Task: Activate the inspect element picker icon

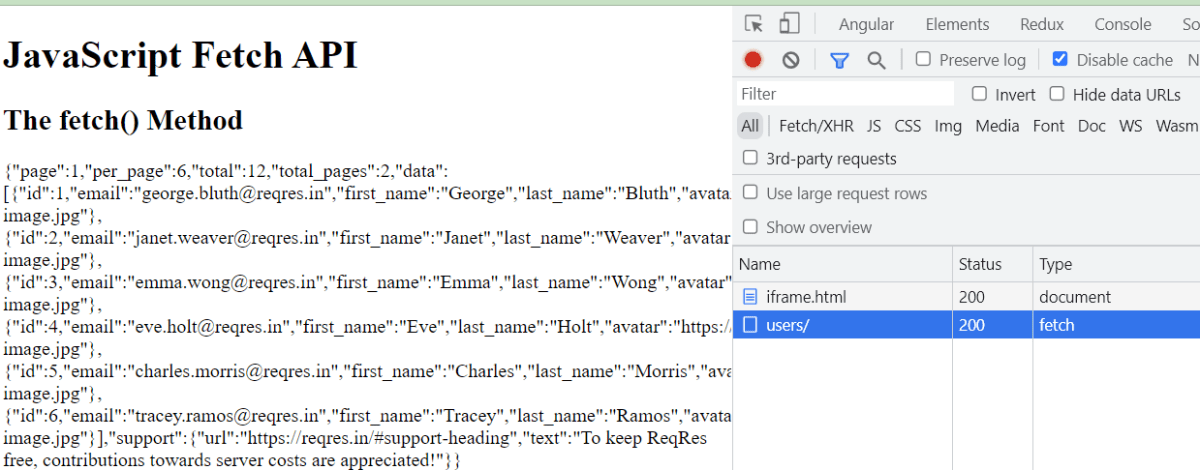Action: pos(754,24)
